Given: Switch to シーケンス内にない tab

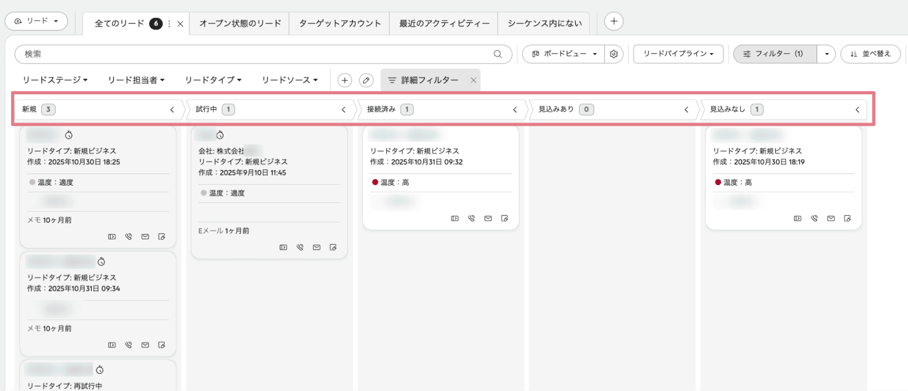Looking at the screenshot, I should click(x=544, y=24).
